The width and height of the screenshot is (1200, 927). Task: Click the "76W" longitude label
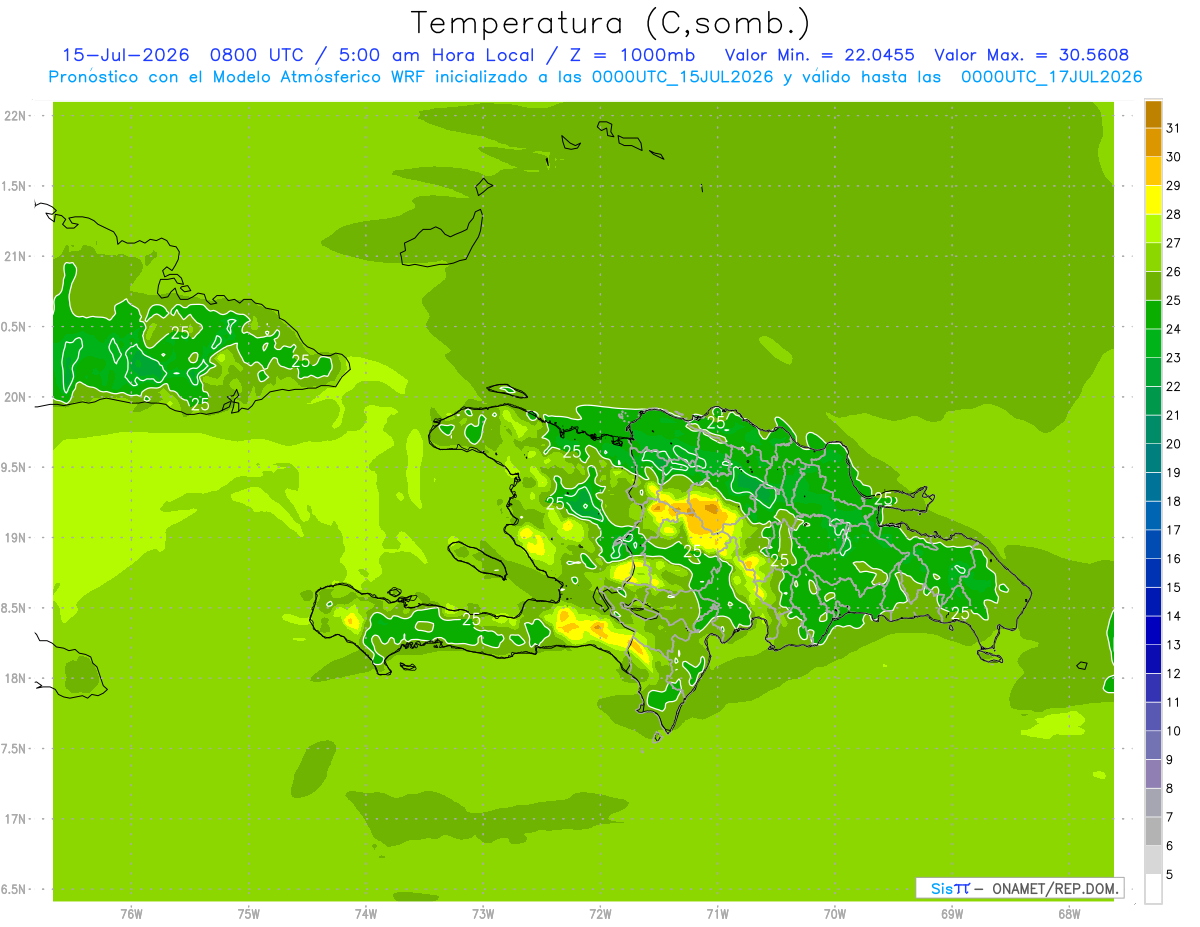(131, 914)
